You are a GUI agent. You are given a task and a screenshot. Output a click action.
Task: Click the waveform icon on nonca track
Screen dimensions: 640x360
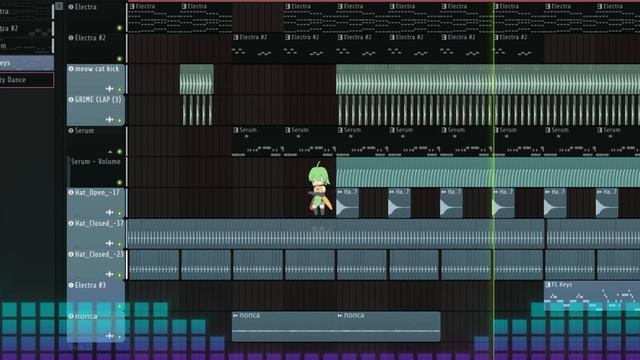point(109,336)
